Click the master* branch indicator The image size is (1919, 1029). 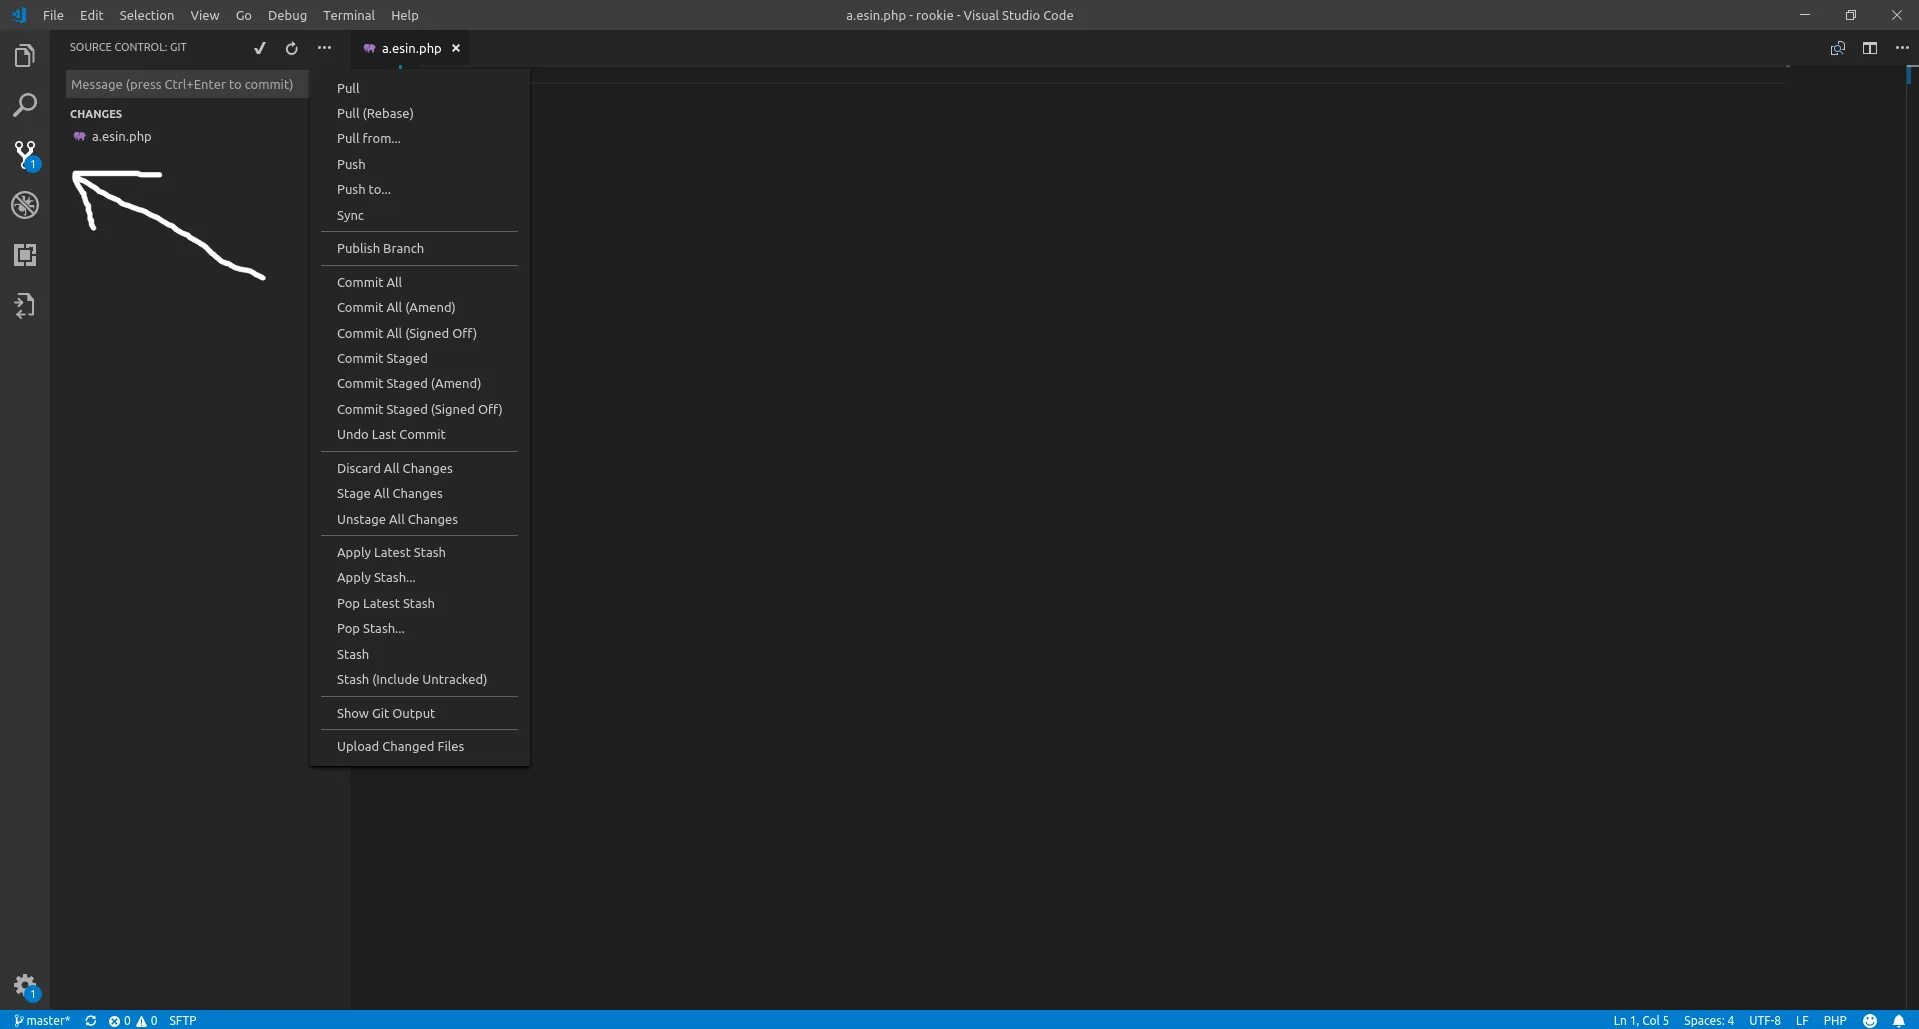pyautogui.click(x=42, y=1020)
